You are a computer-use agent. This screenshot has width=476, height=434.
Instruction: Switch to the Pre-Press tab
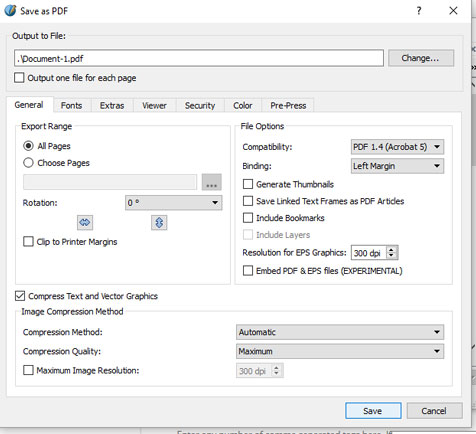click(x=288, y=105)
